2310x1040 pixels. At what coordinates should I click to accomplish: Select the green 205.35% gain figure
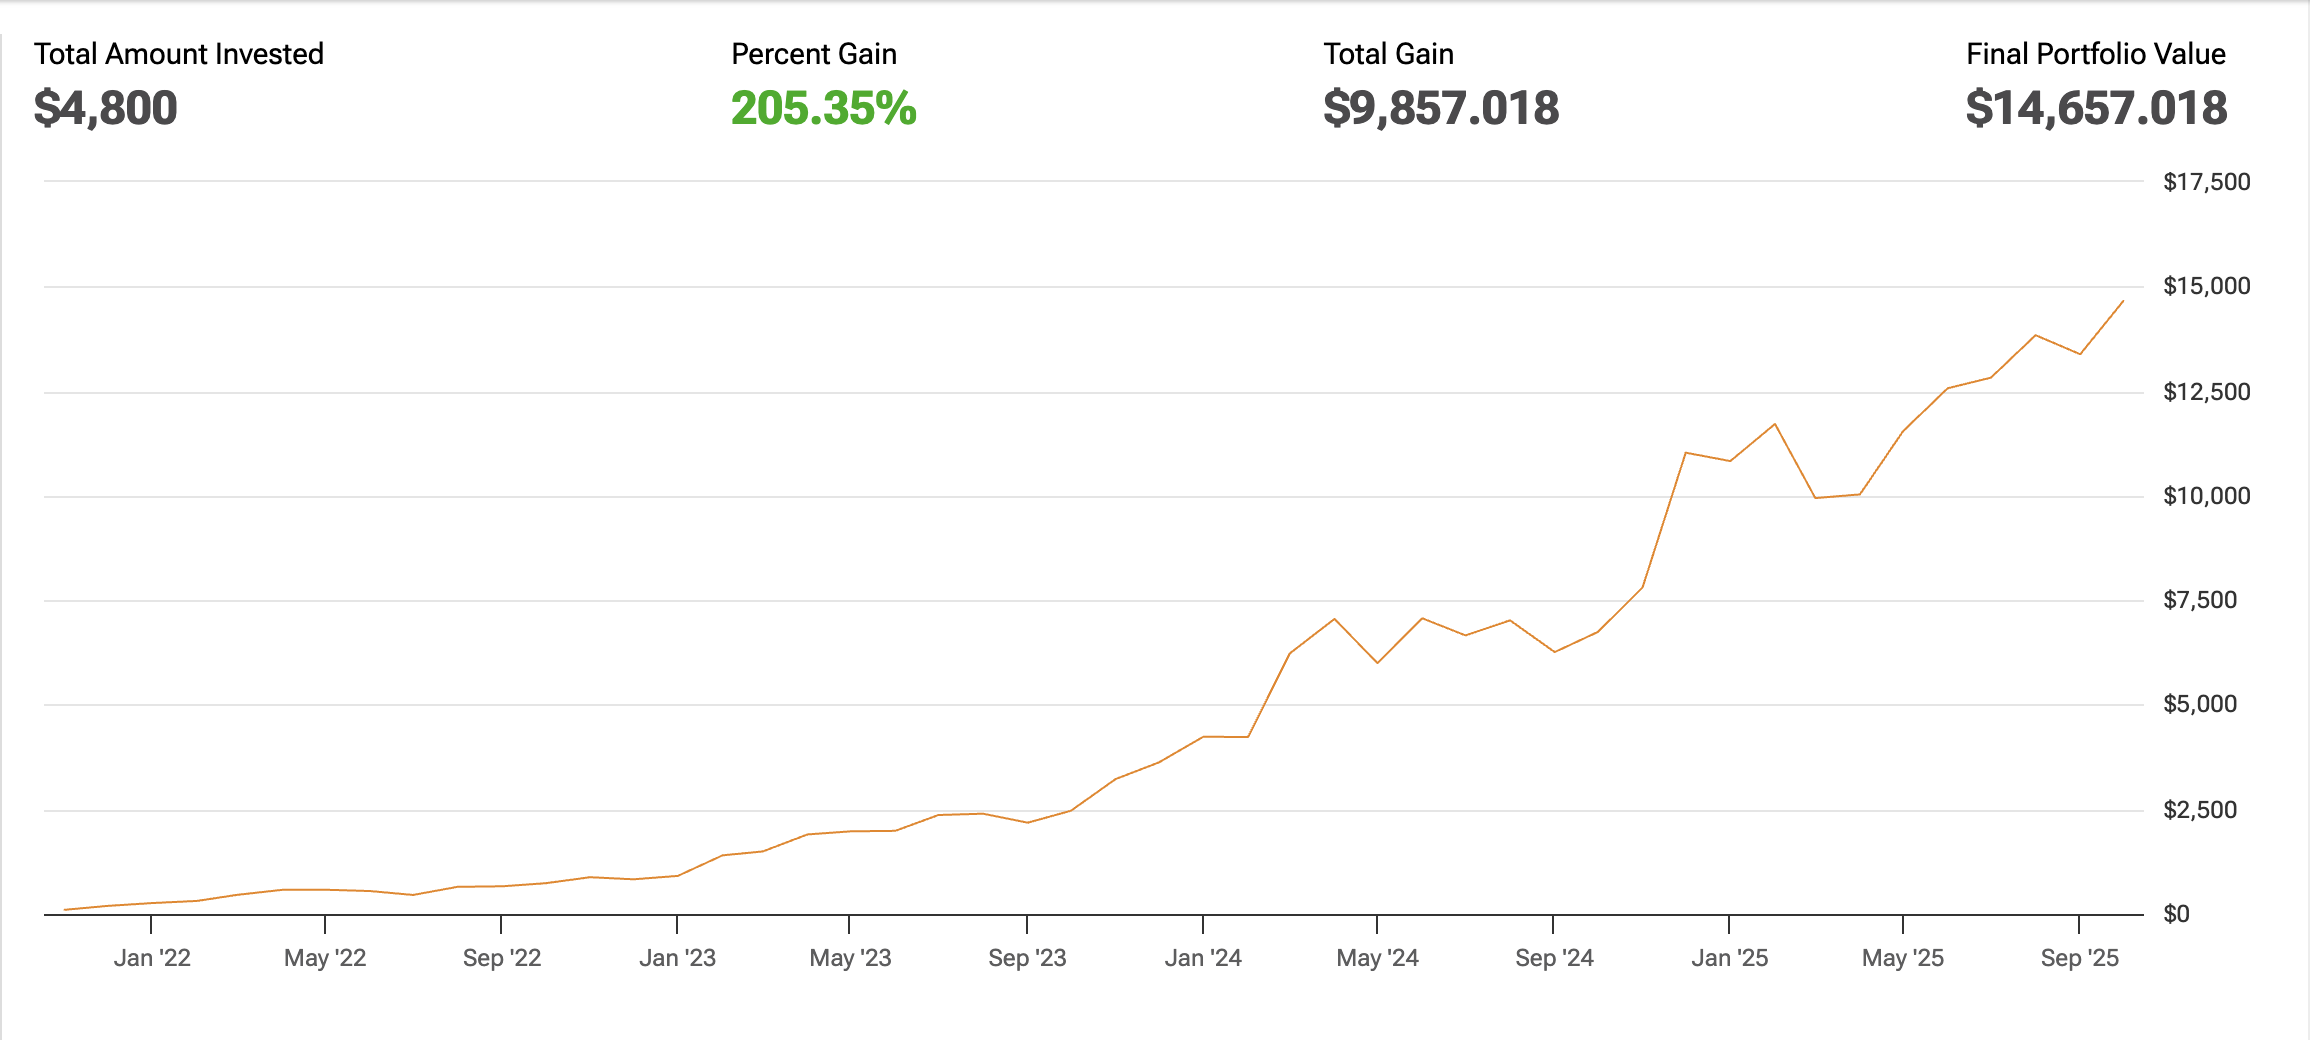tap(823, 108)
